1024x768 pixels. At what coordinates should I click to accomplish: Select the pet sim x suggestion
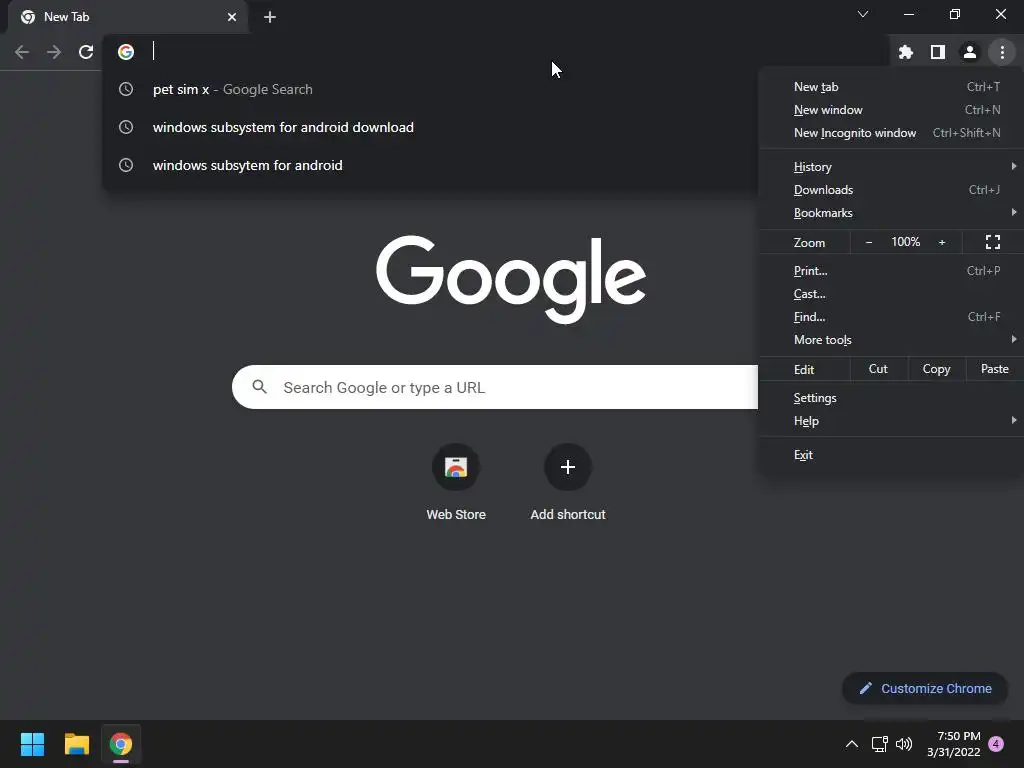tap(430, 89)
